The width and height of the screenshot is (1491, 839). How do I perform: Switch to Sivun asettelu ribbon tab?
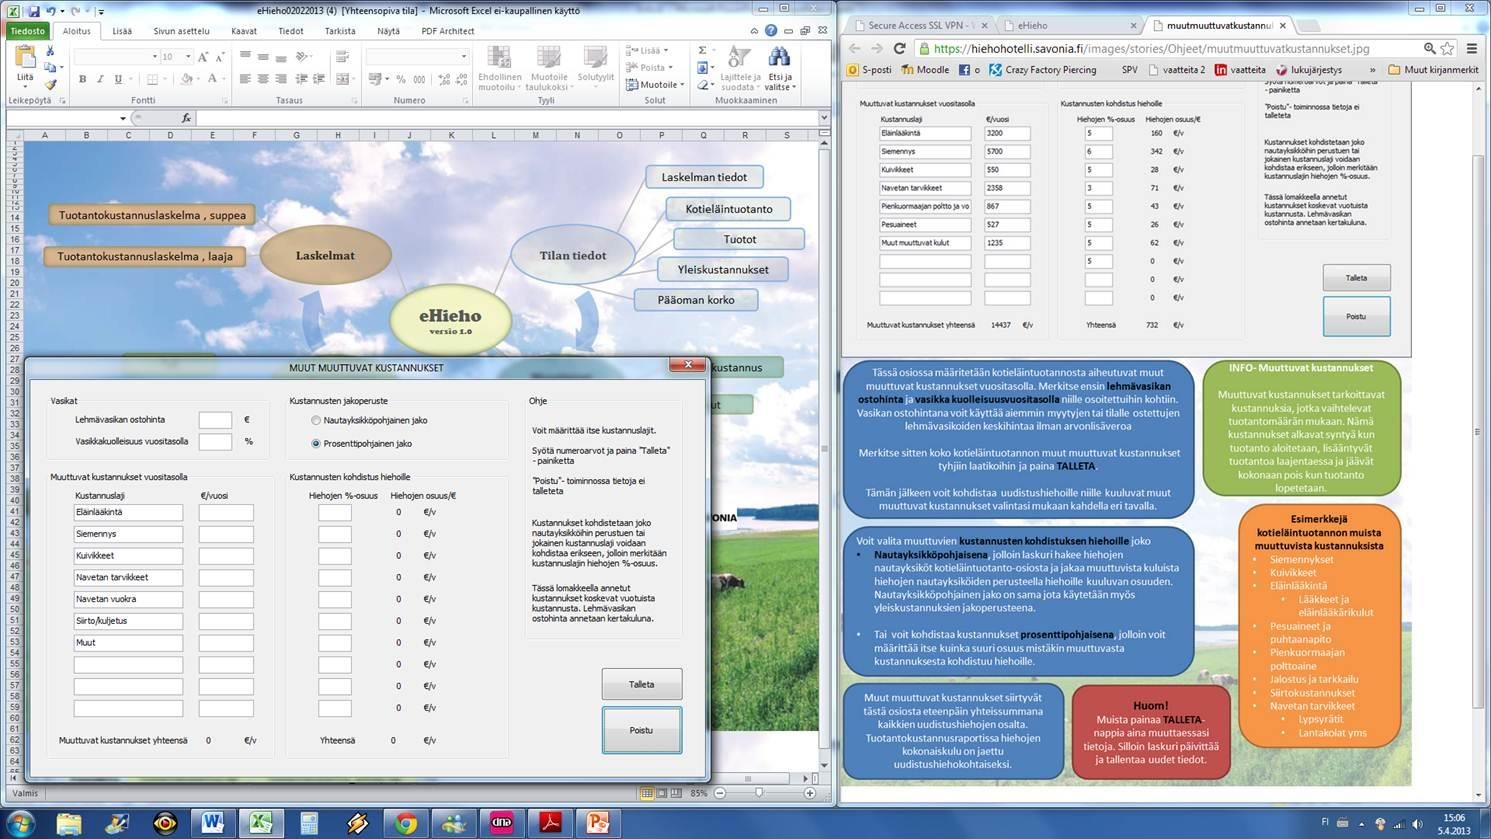tap(181, 31)
